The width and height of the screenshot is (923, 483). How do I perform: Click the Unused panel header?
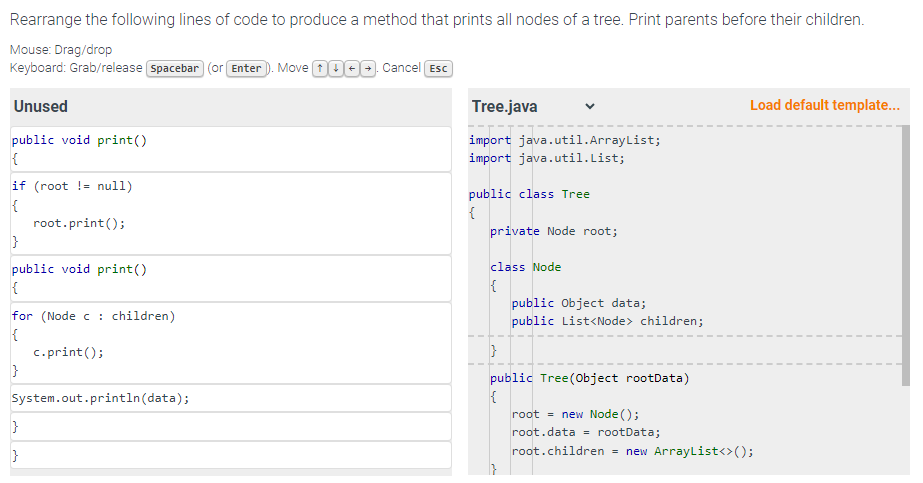click(x=231, y=106)
